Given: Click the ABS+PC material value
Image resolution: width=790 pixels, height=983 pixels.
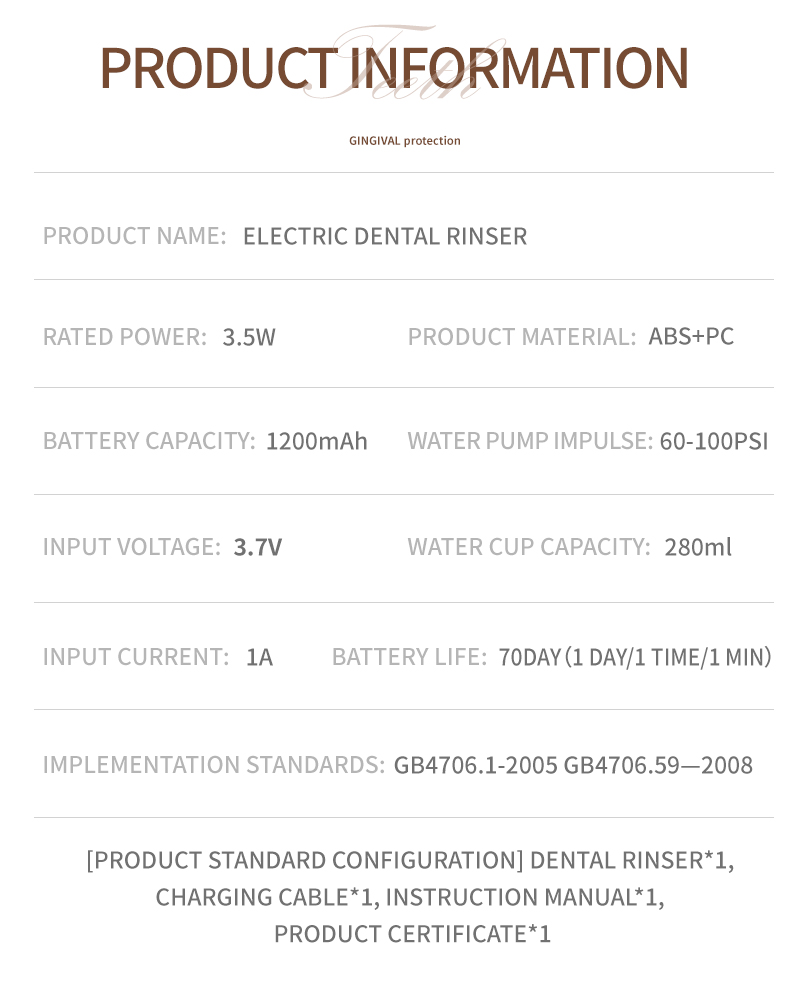Looking at the screenshot, I should tap(691, 336).
